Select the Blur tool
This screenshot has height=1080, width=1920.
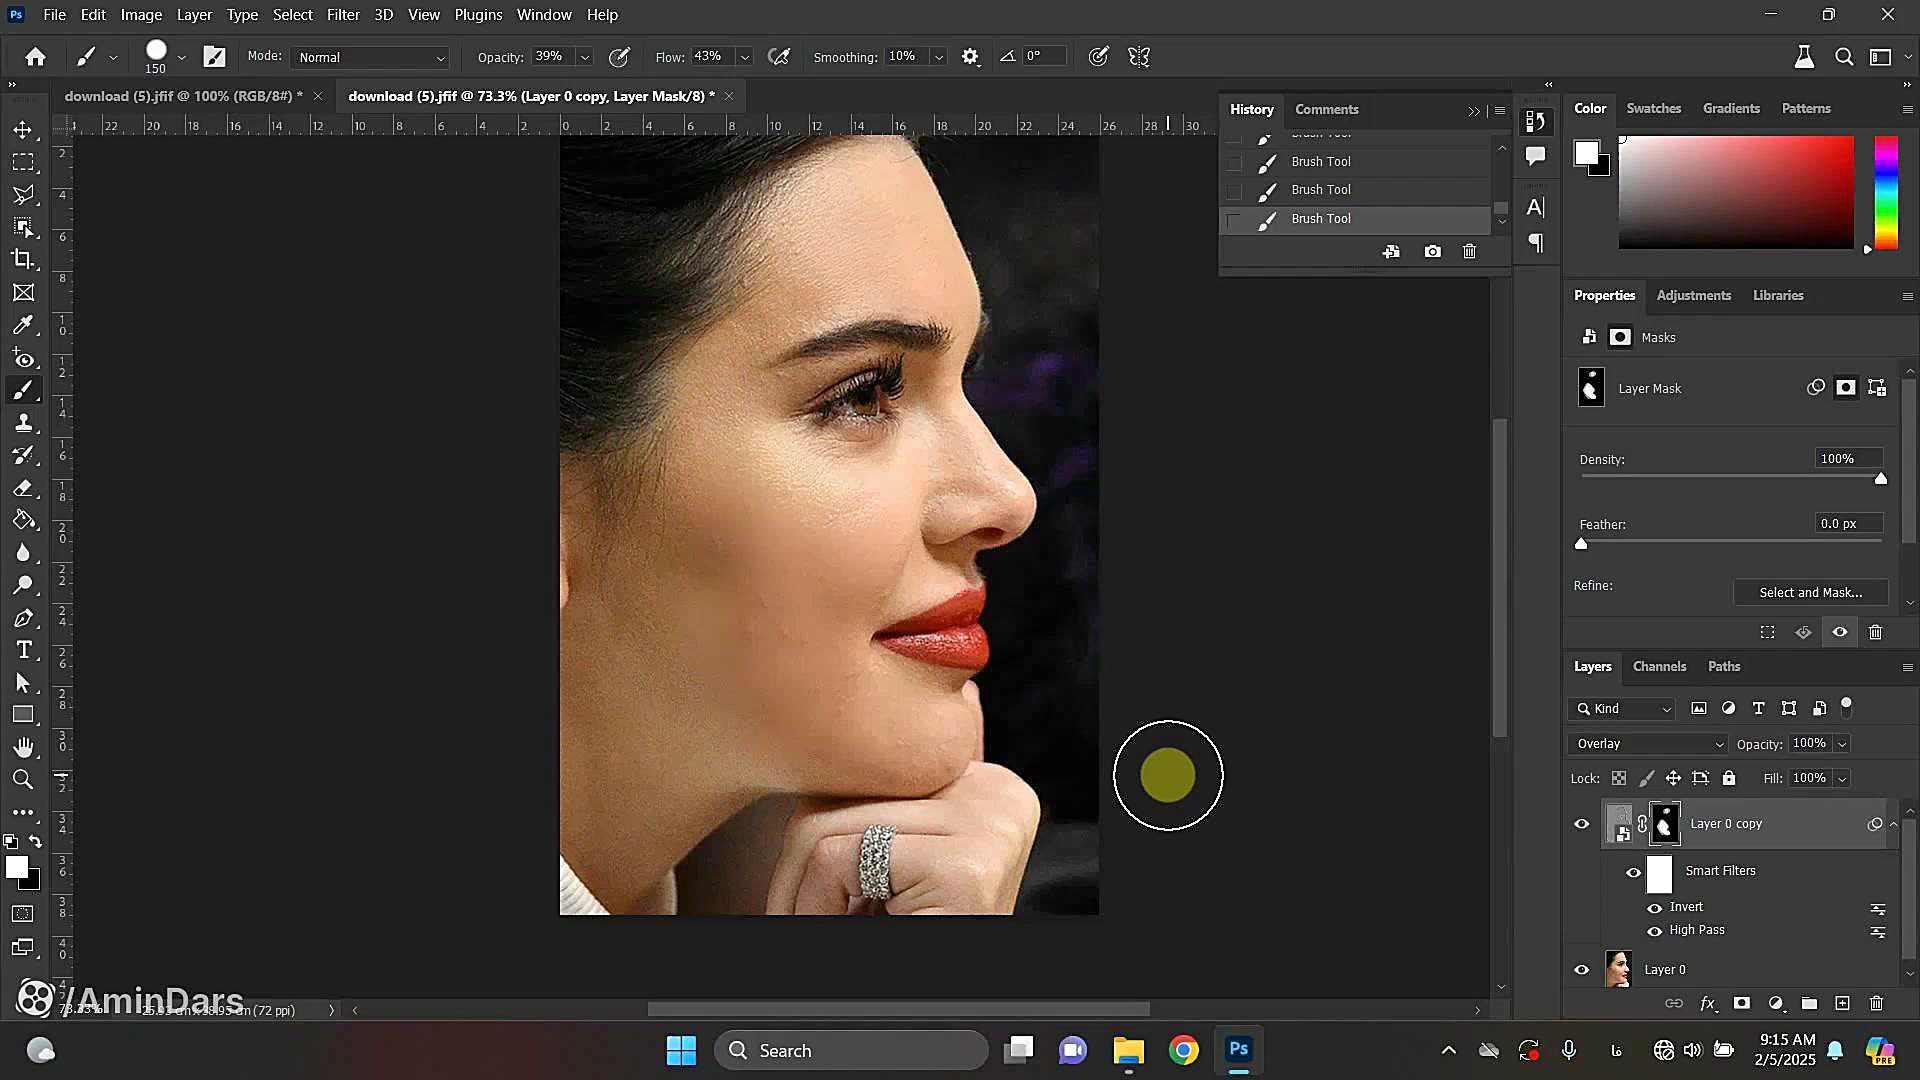click(x=23, y=553)
